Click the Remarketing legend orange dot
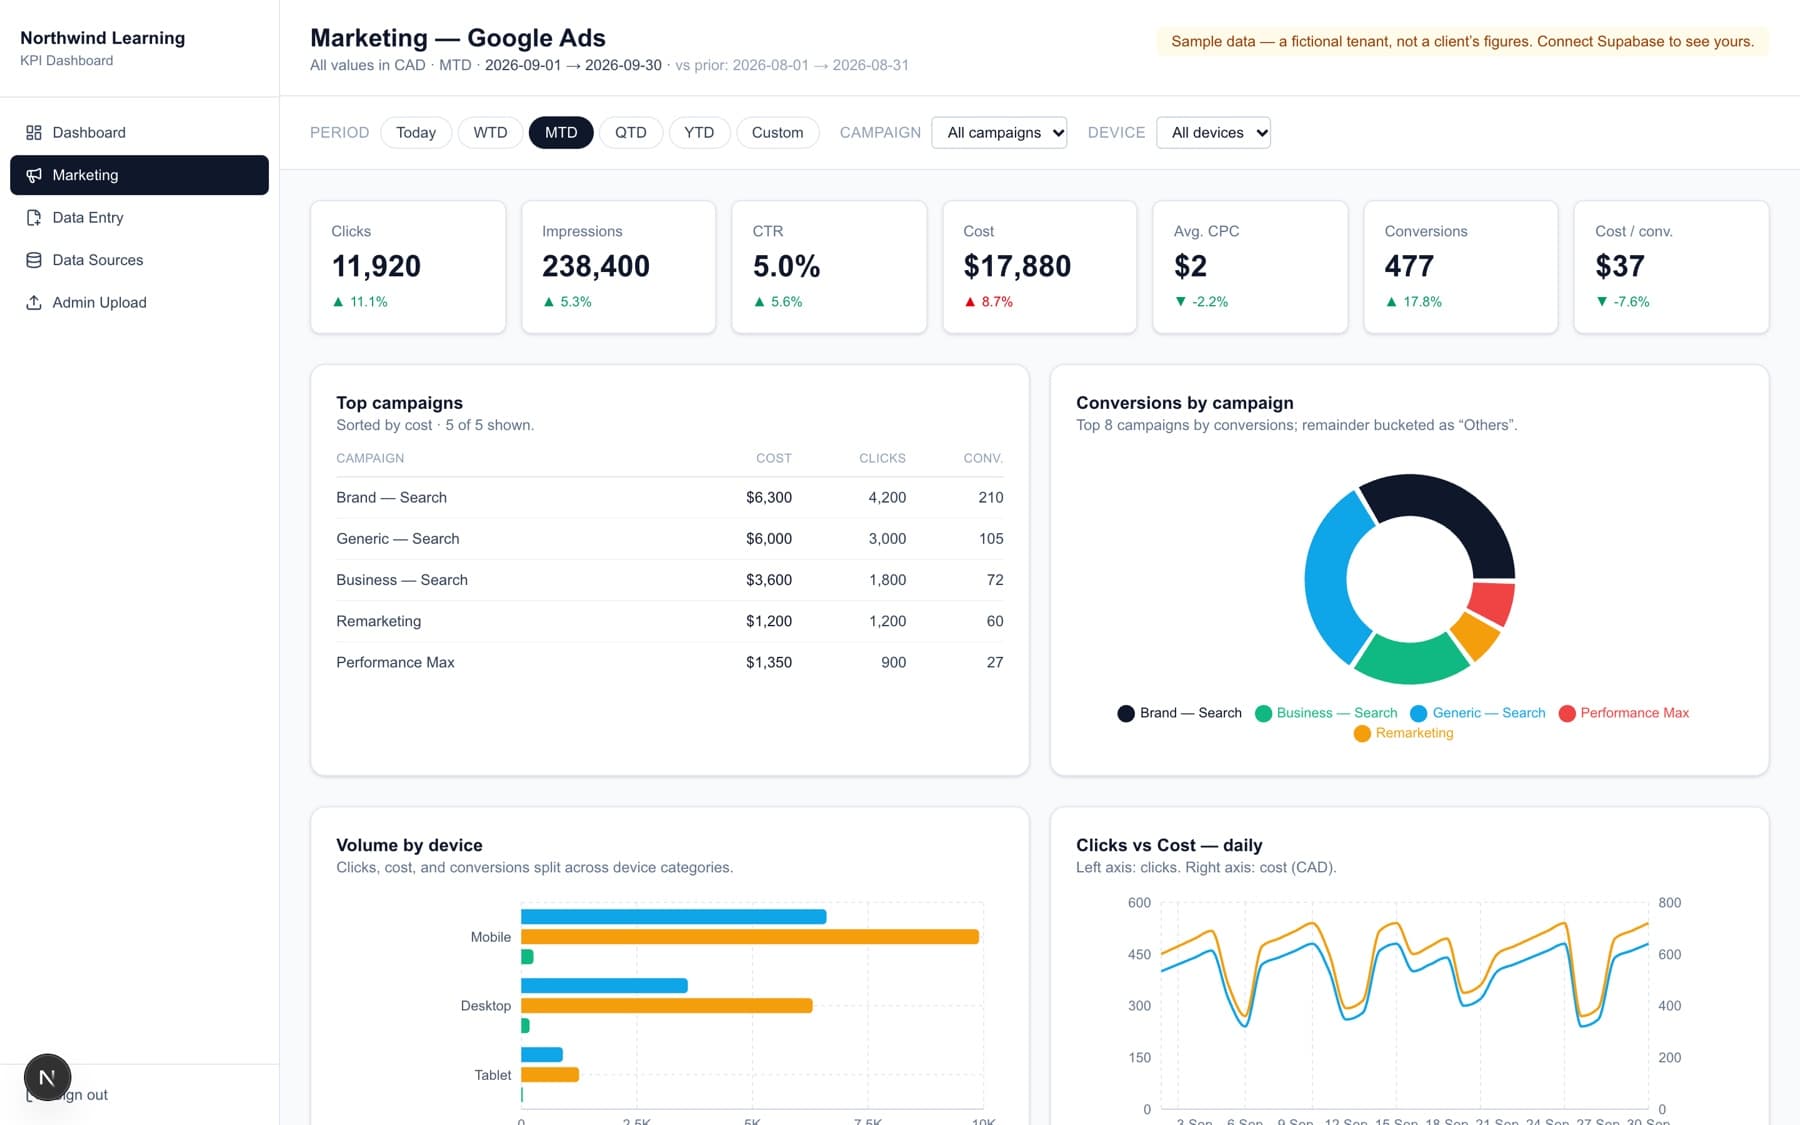Image resolution: width=1800 pixels, height=1125 pixels. pos(1361,733)
